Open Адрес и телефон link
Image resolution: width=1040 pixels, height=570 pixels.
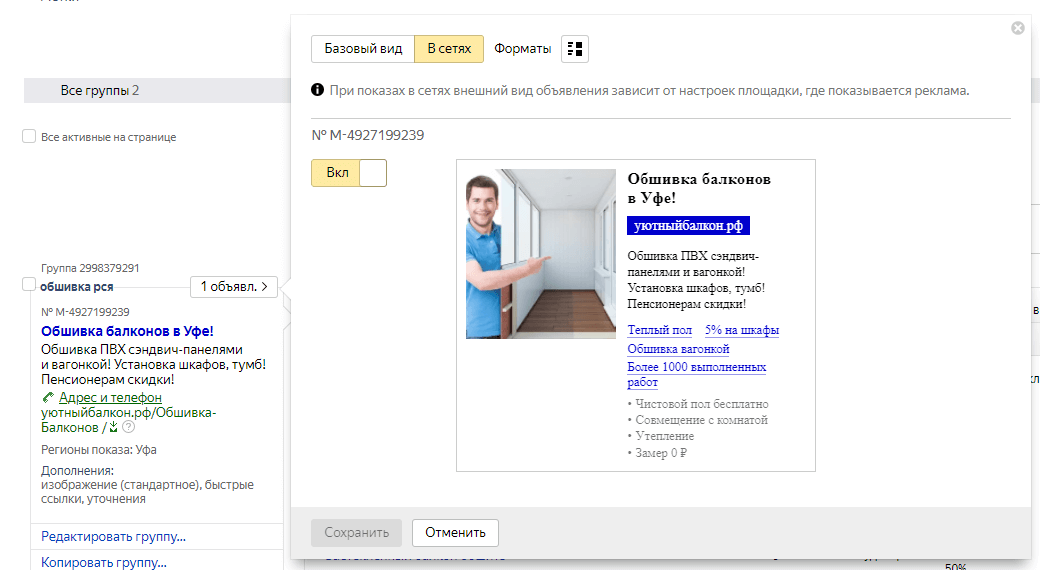[110, 397]
